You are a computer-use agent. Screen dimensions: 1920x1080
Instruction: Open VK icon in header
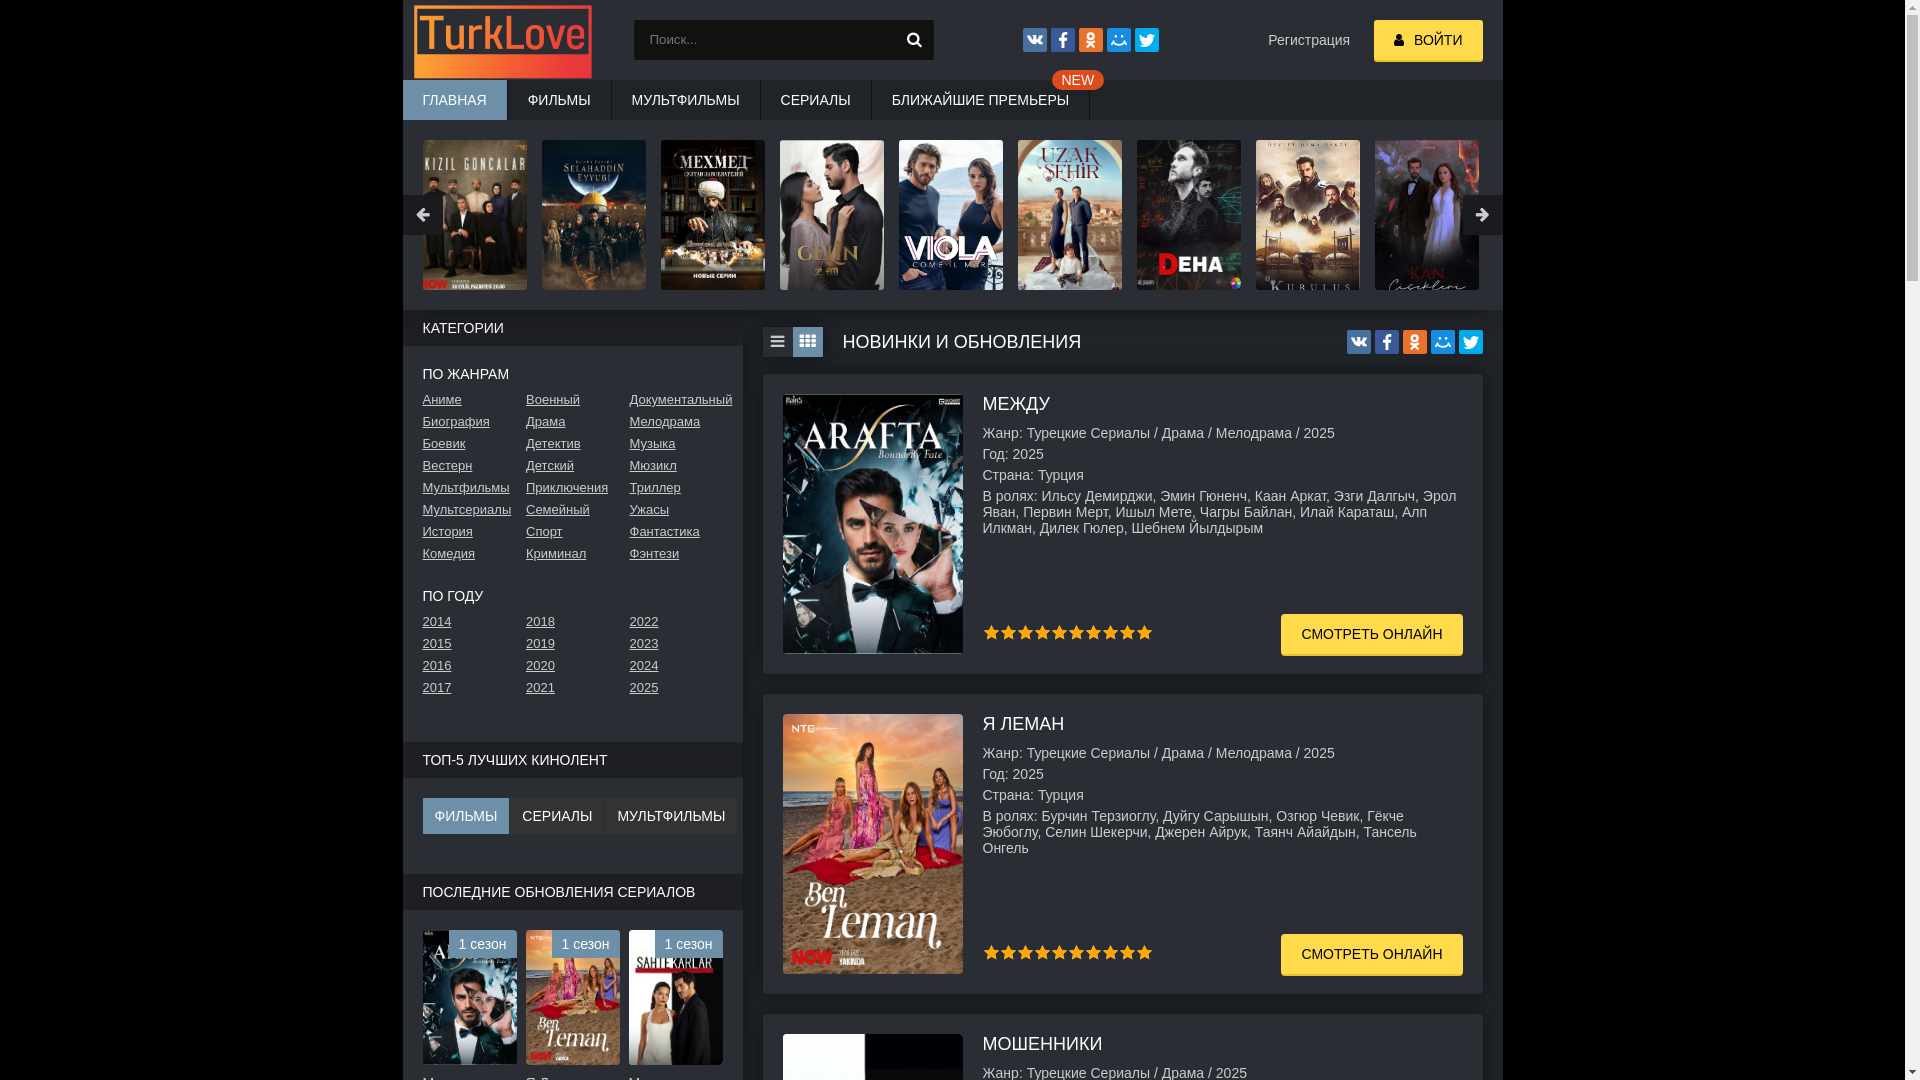[x=1034, y=40]
